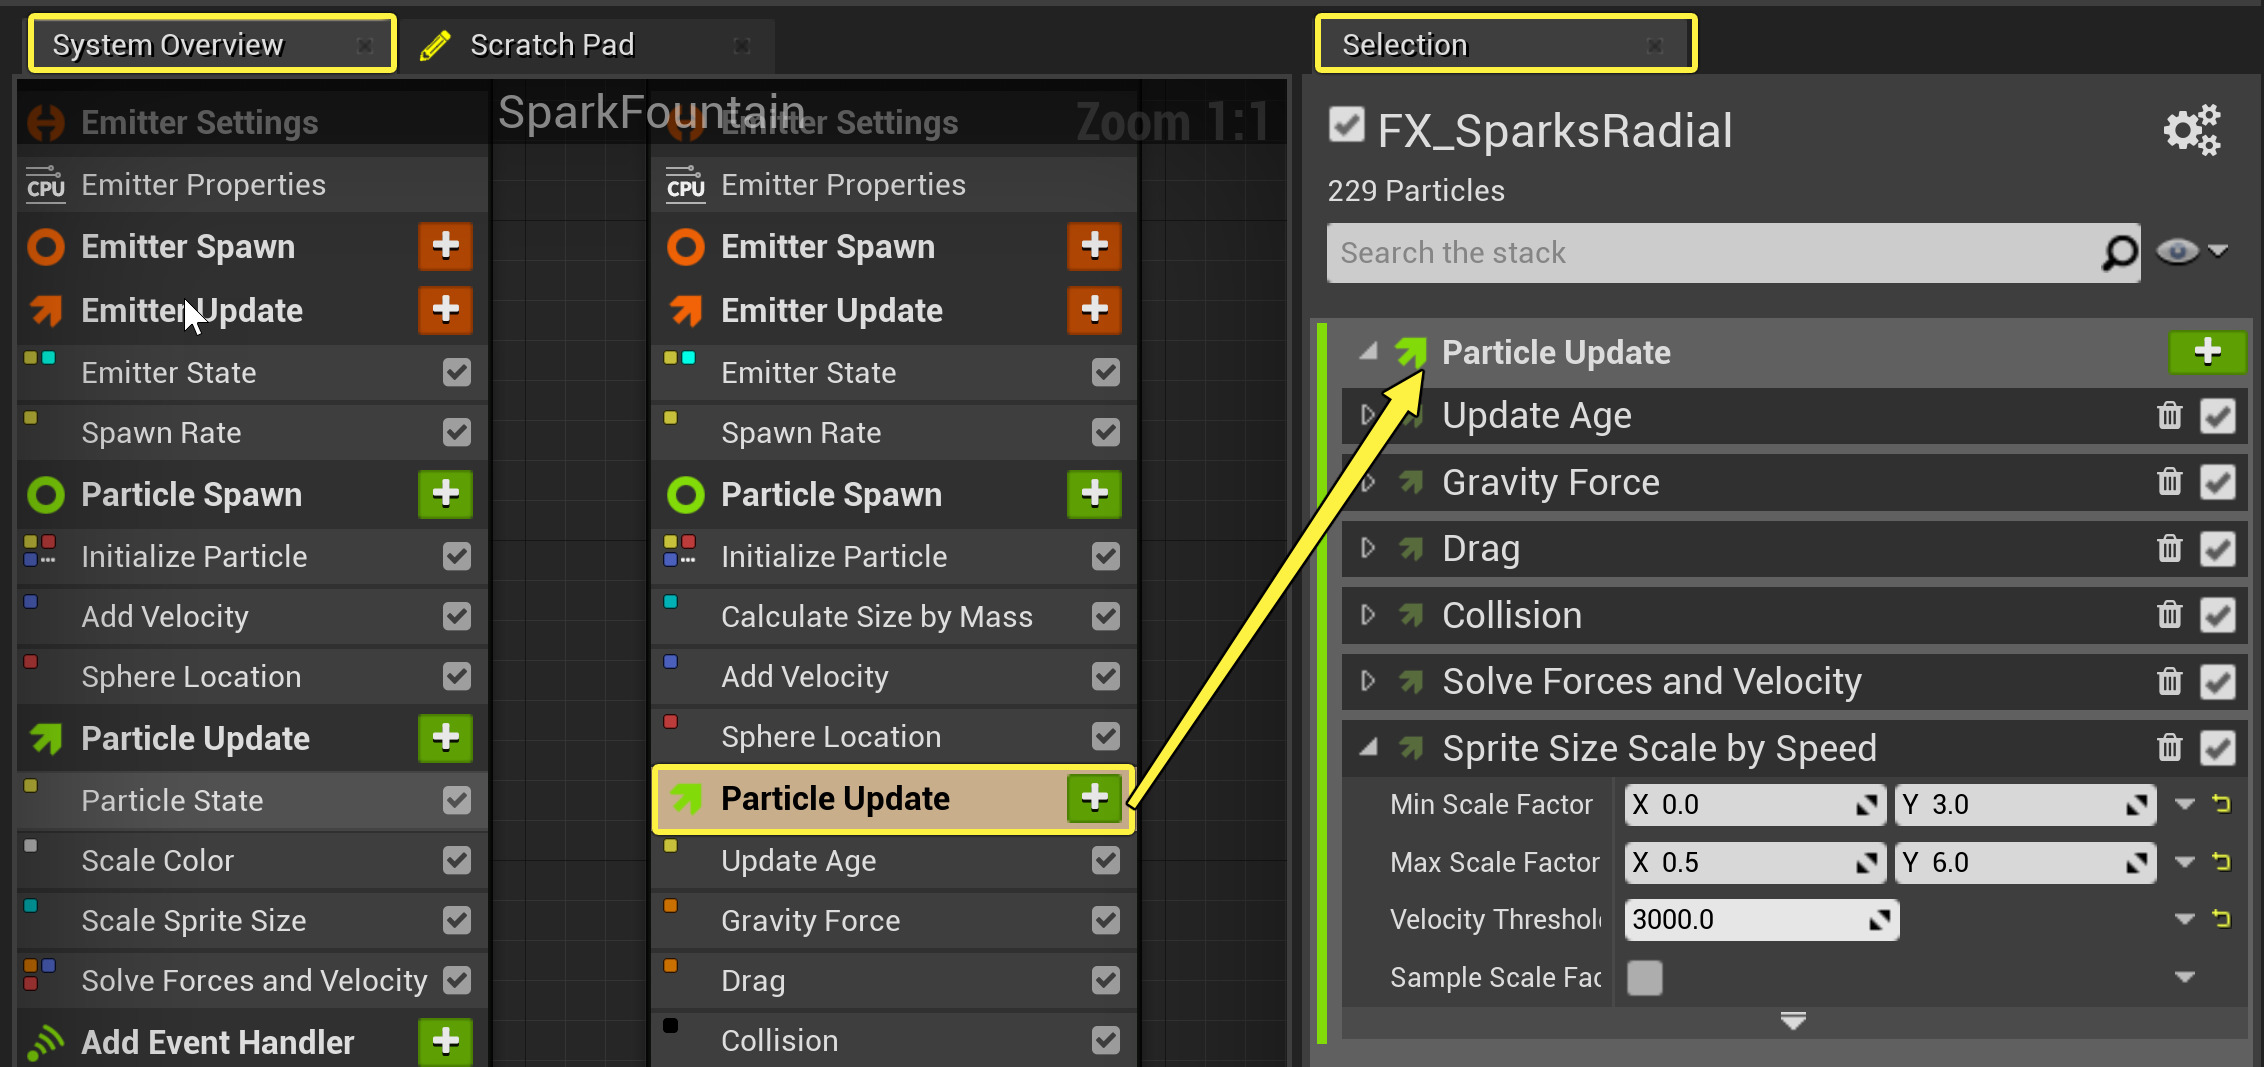Disable the Collision module checkbox
Viewport: 2264px width, 1067px height.
point(2218,614)
